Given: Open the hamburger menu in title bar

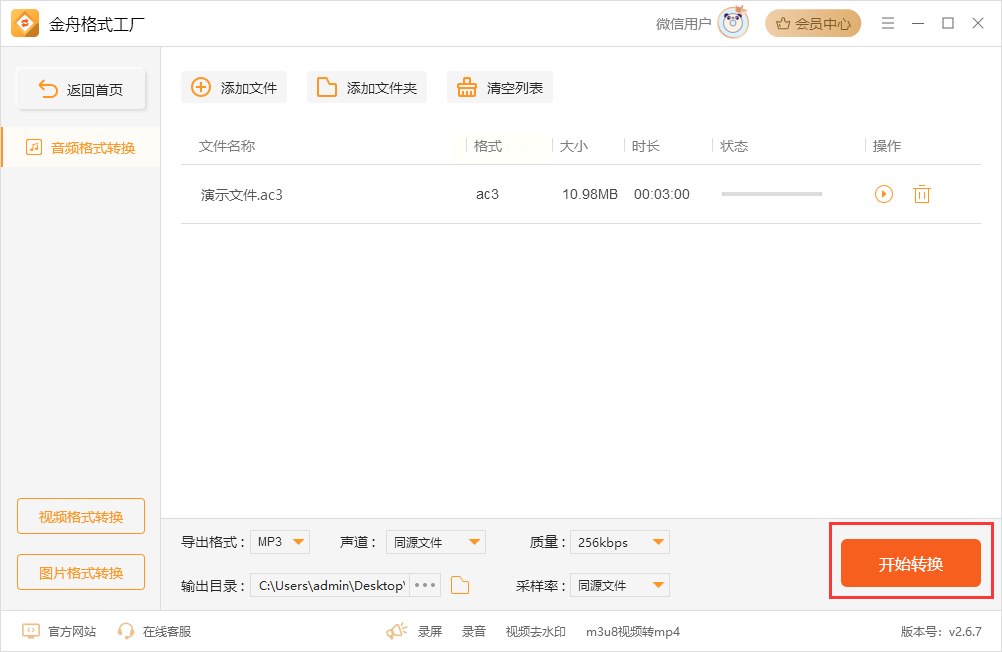Looking at the screenshot, I should click(x=887, y=23).
